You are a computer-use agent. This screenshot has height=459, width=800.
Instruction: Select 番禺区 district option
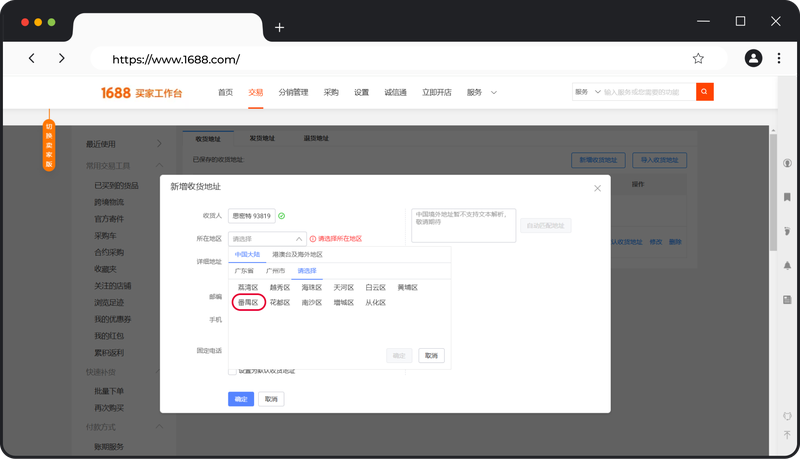click(x=248, y=302)
